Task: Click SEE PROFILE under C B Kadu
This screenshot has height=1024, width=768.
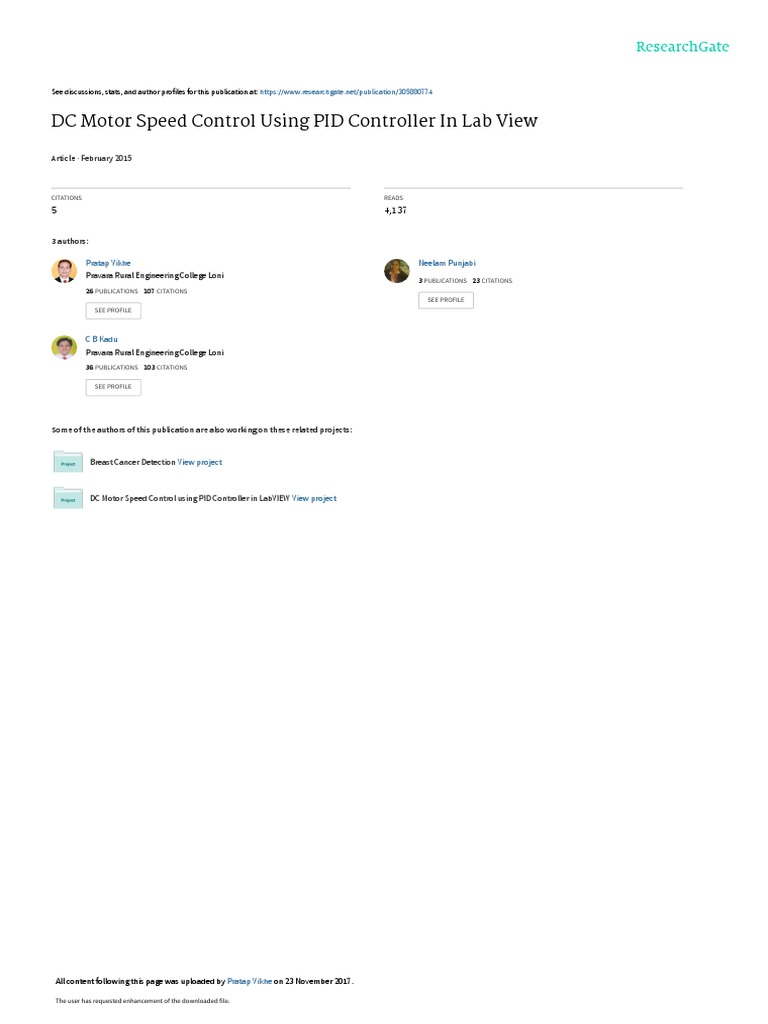Action: (x=113, y=387)
